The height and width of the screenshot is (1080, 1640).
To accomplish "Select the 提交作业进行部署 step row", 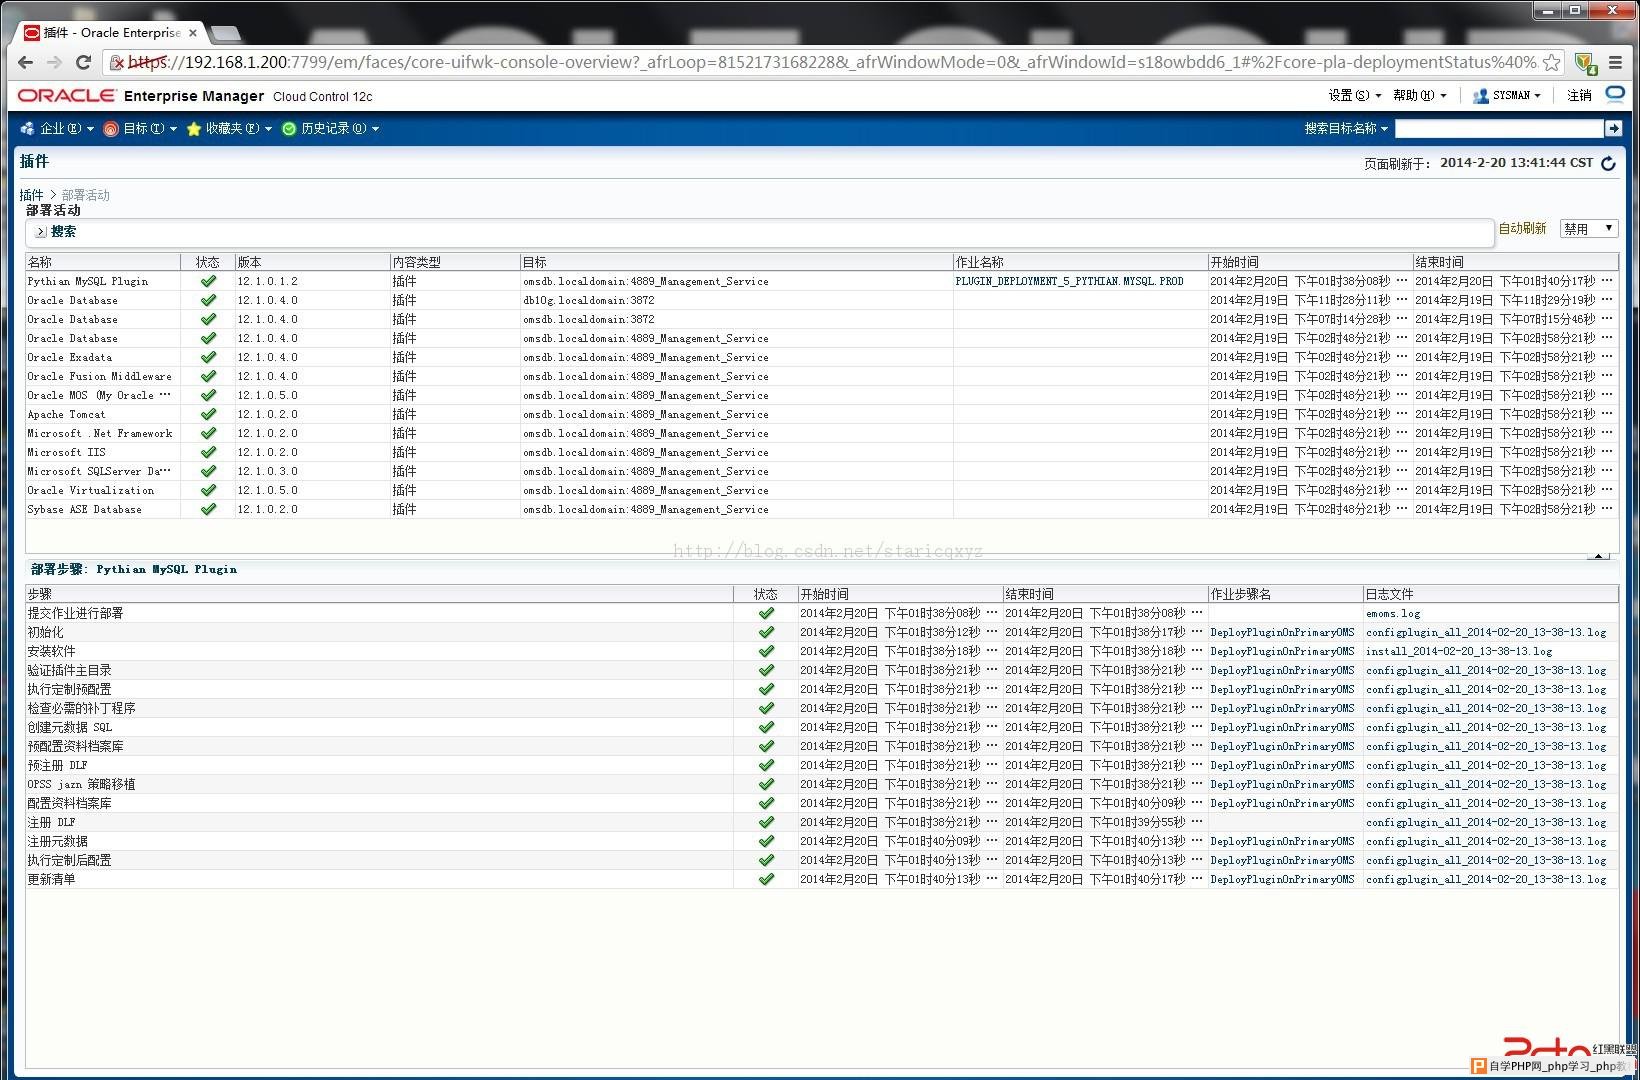I will (x=822, y=613).
